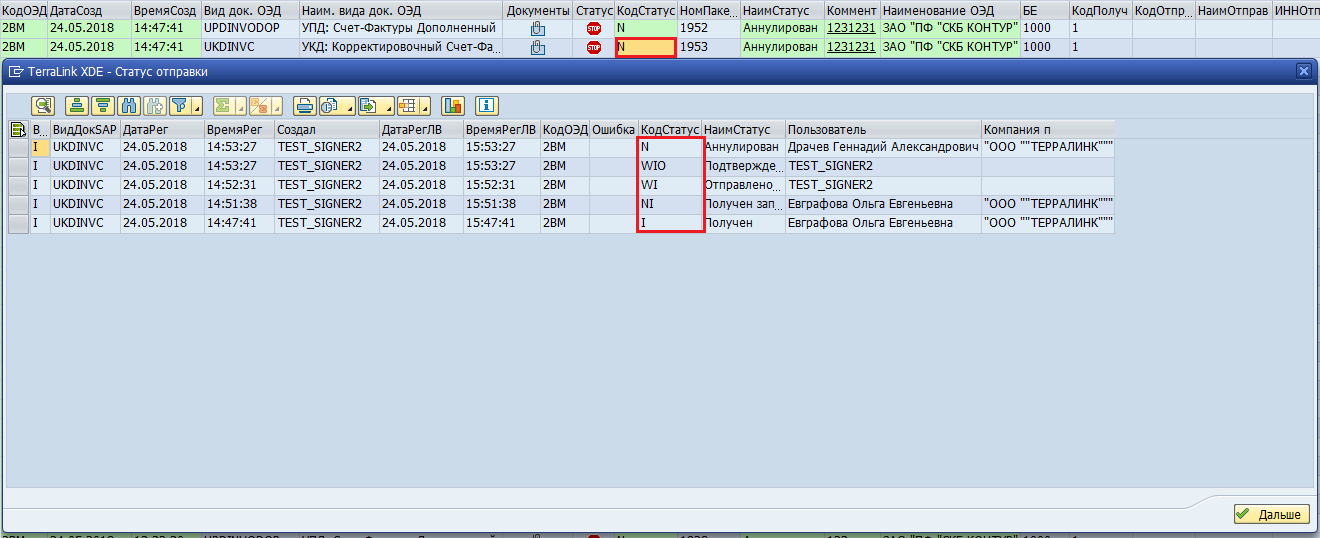
Task: Open document icon in the UPDINVODOP row
Action: pos(538,29)
